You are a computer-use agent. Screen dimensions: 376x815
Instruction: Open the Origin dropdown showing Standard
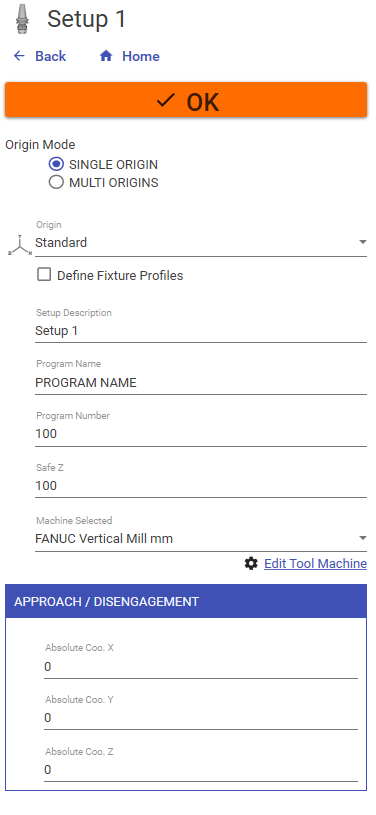(x=201, y=243)
